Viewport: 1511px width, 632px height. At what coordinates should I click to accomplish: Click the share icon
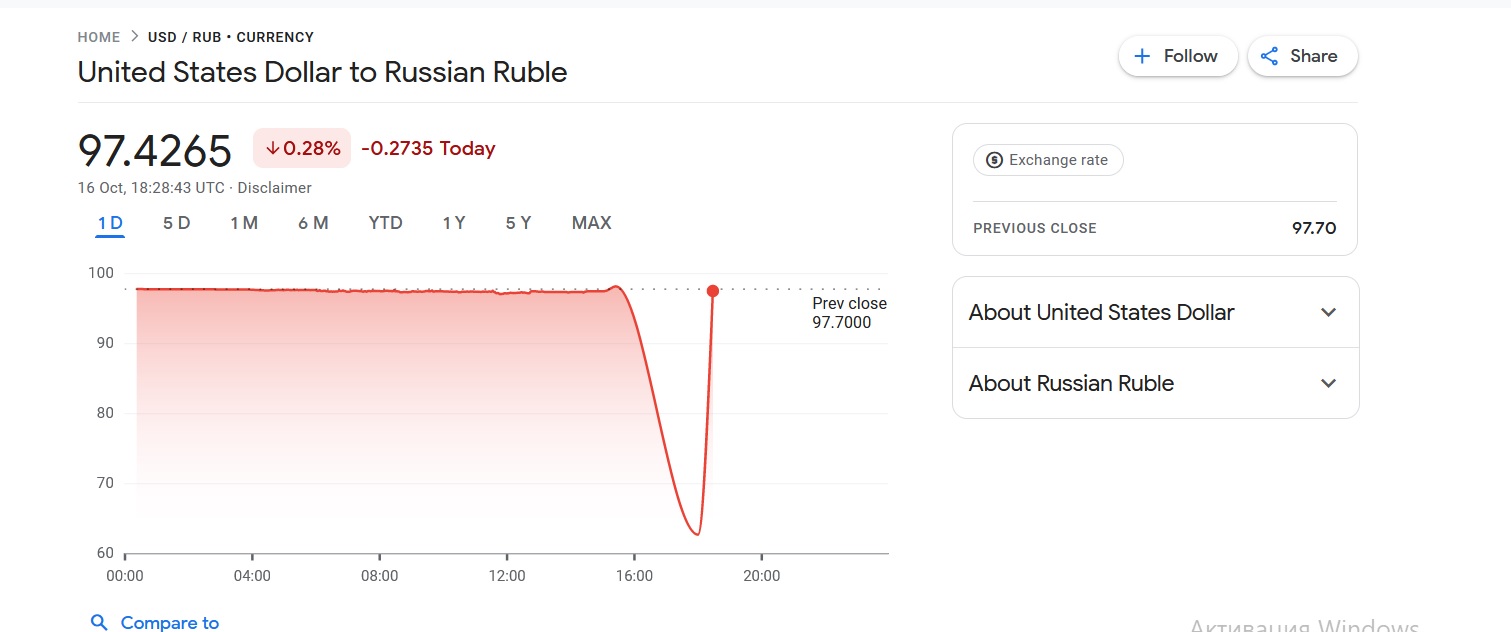[1269, 56]
